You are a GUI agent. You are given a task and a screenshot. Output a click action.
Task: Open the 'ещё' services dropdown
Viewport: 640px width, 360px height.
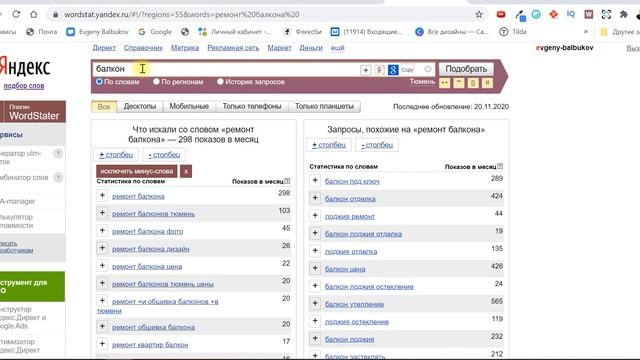337,48
